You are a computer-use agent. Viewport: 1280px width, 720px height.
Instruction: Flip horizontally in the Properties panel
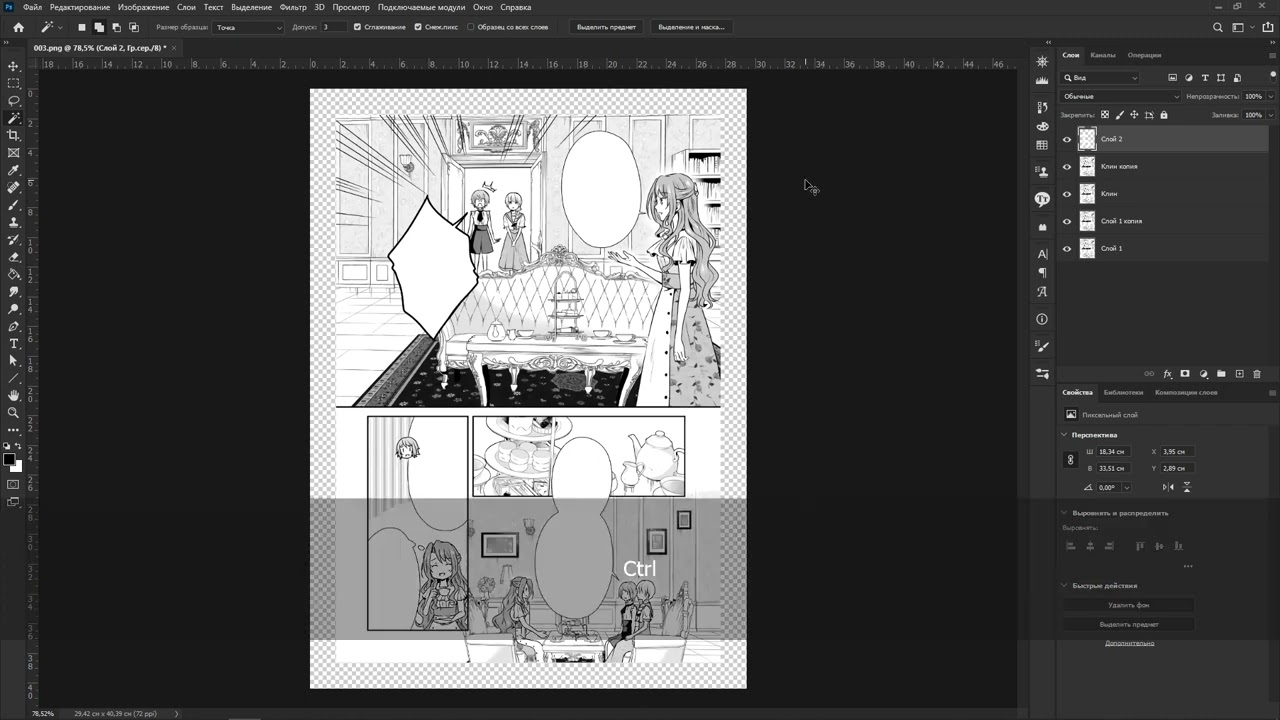(1169, 487)
